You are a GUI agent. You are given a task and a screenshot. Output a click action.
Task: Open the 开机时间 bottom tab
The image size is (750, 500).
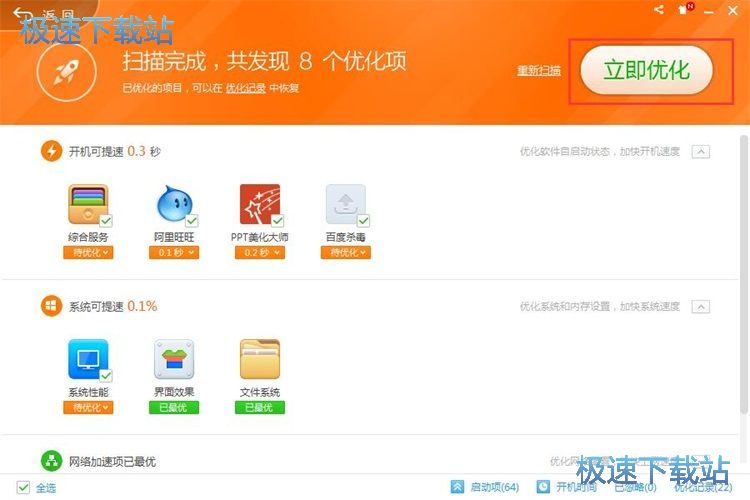point(565,487)
